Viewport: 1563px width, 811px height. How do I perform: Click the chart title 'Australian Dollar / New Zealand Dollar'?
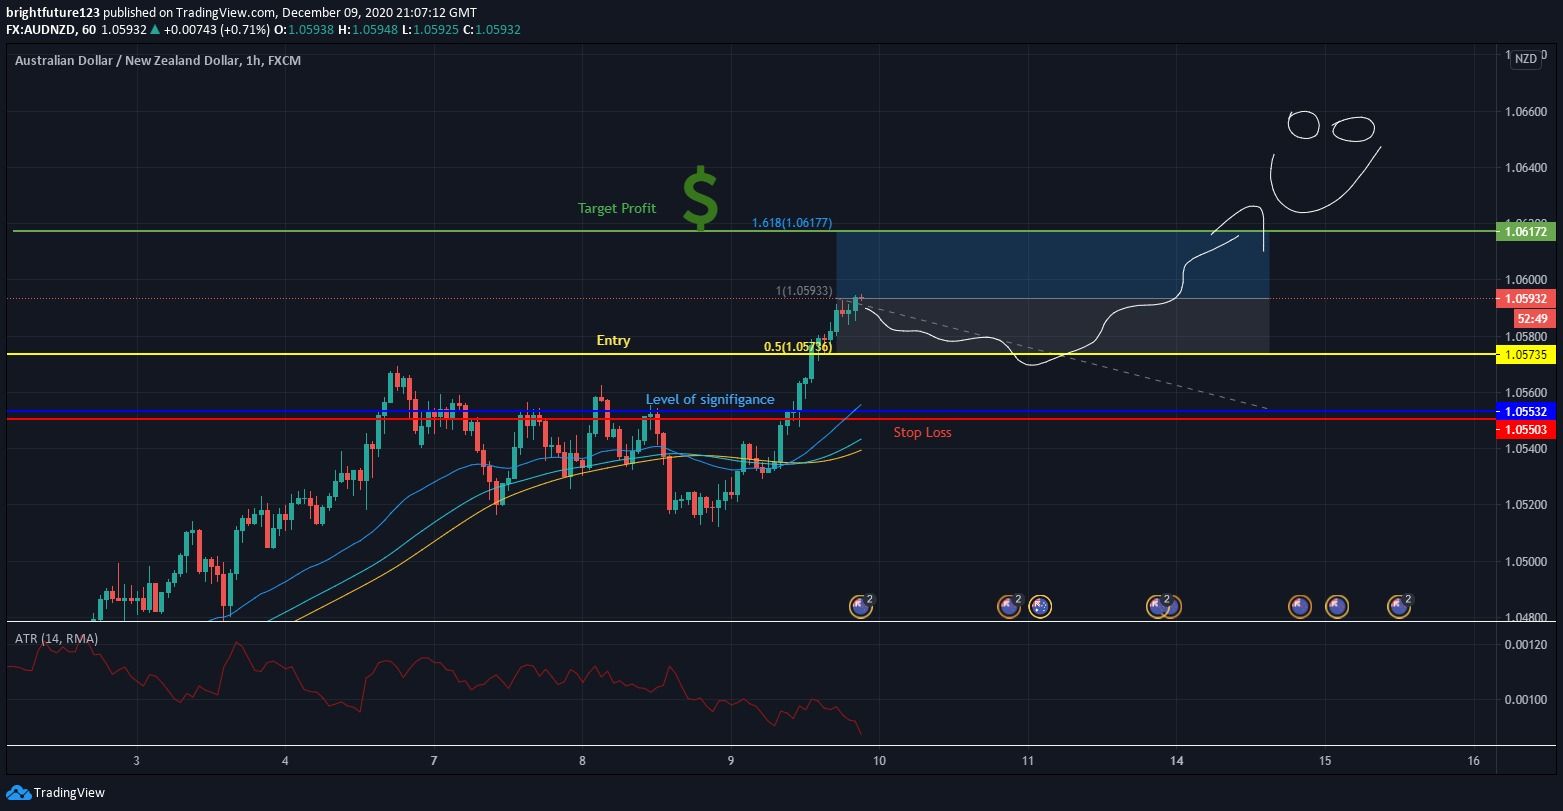pyautogui.click(x=127, y=60)
